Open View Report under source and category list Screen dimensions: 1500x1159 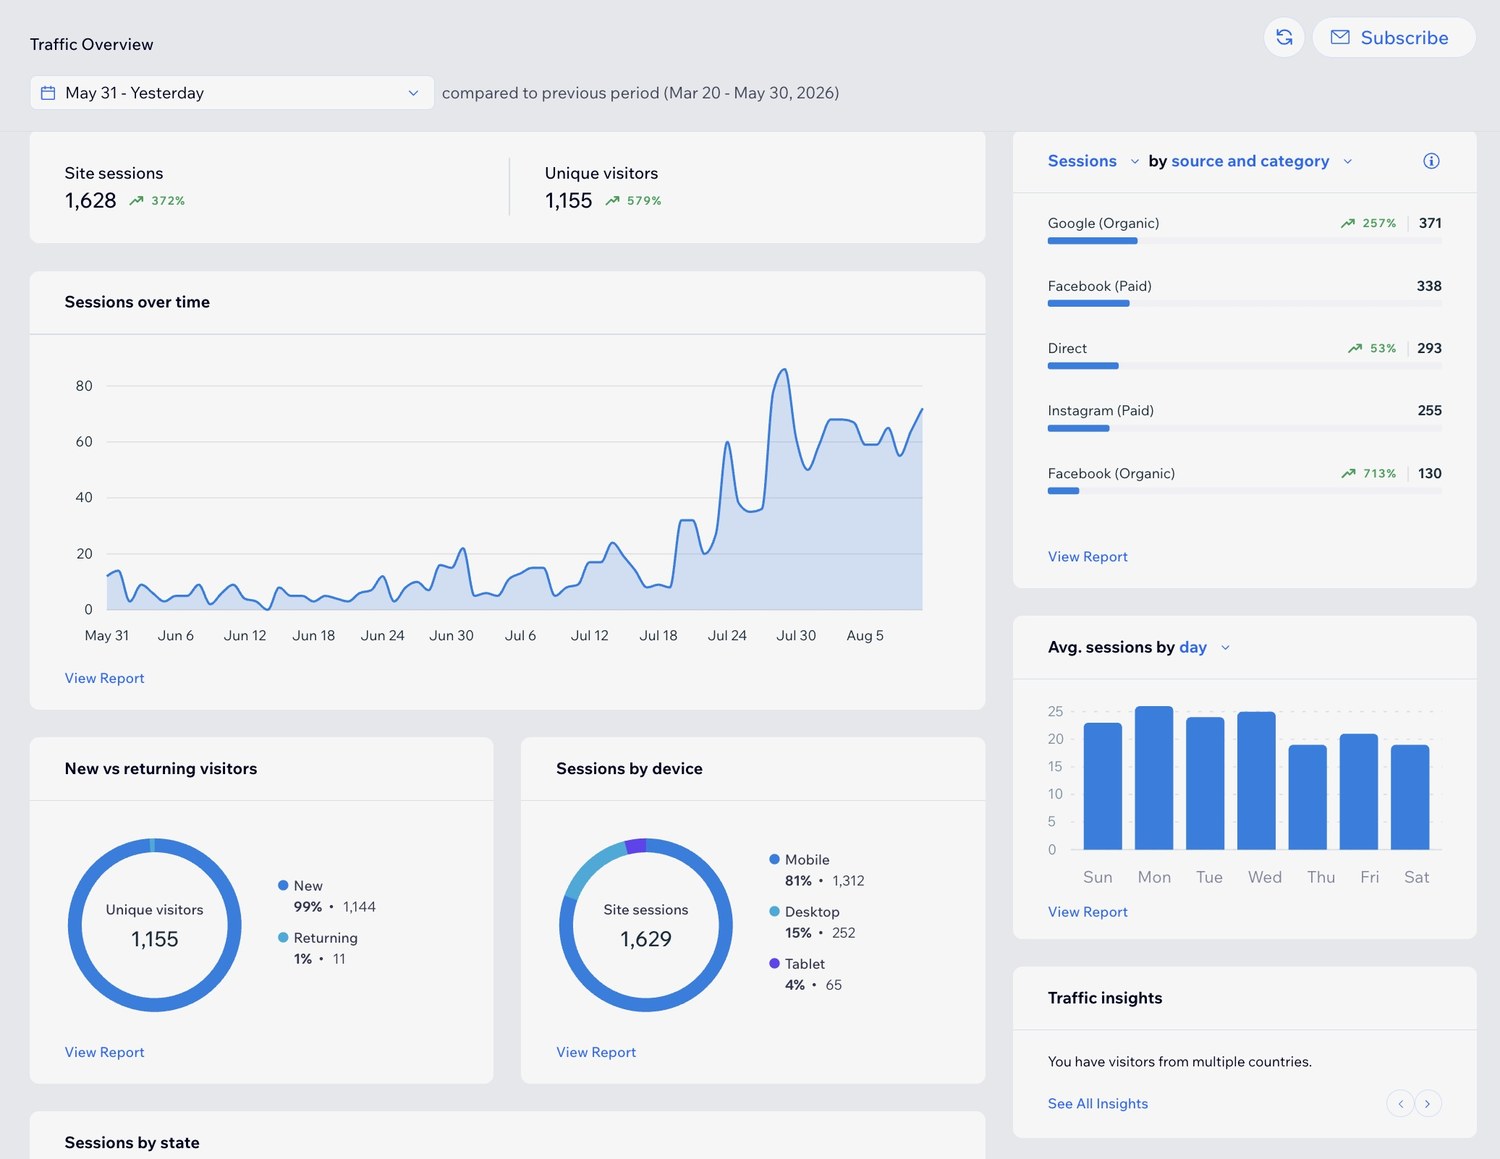pyautogui.click(x=1087, y=557)
